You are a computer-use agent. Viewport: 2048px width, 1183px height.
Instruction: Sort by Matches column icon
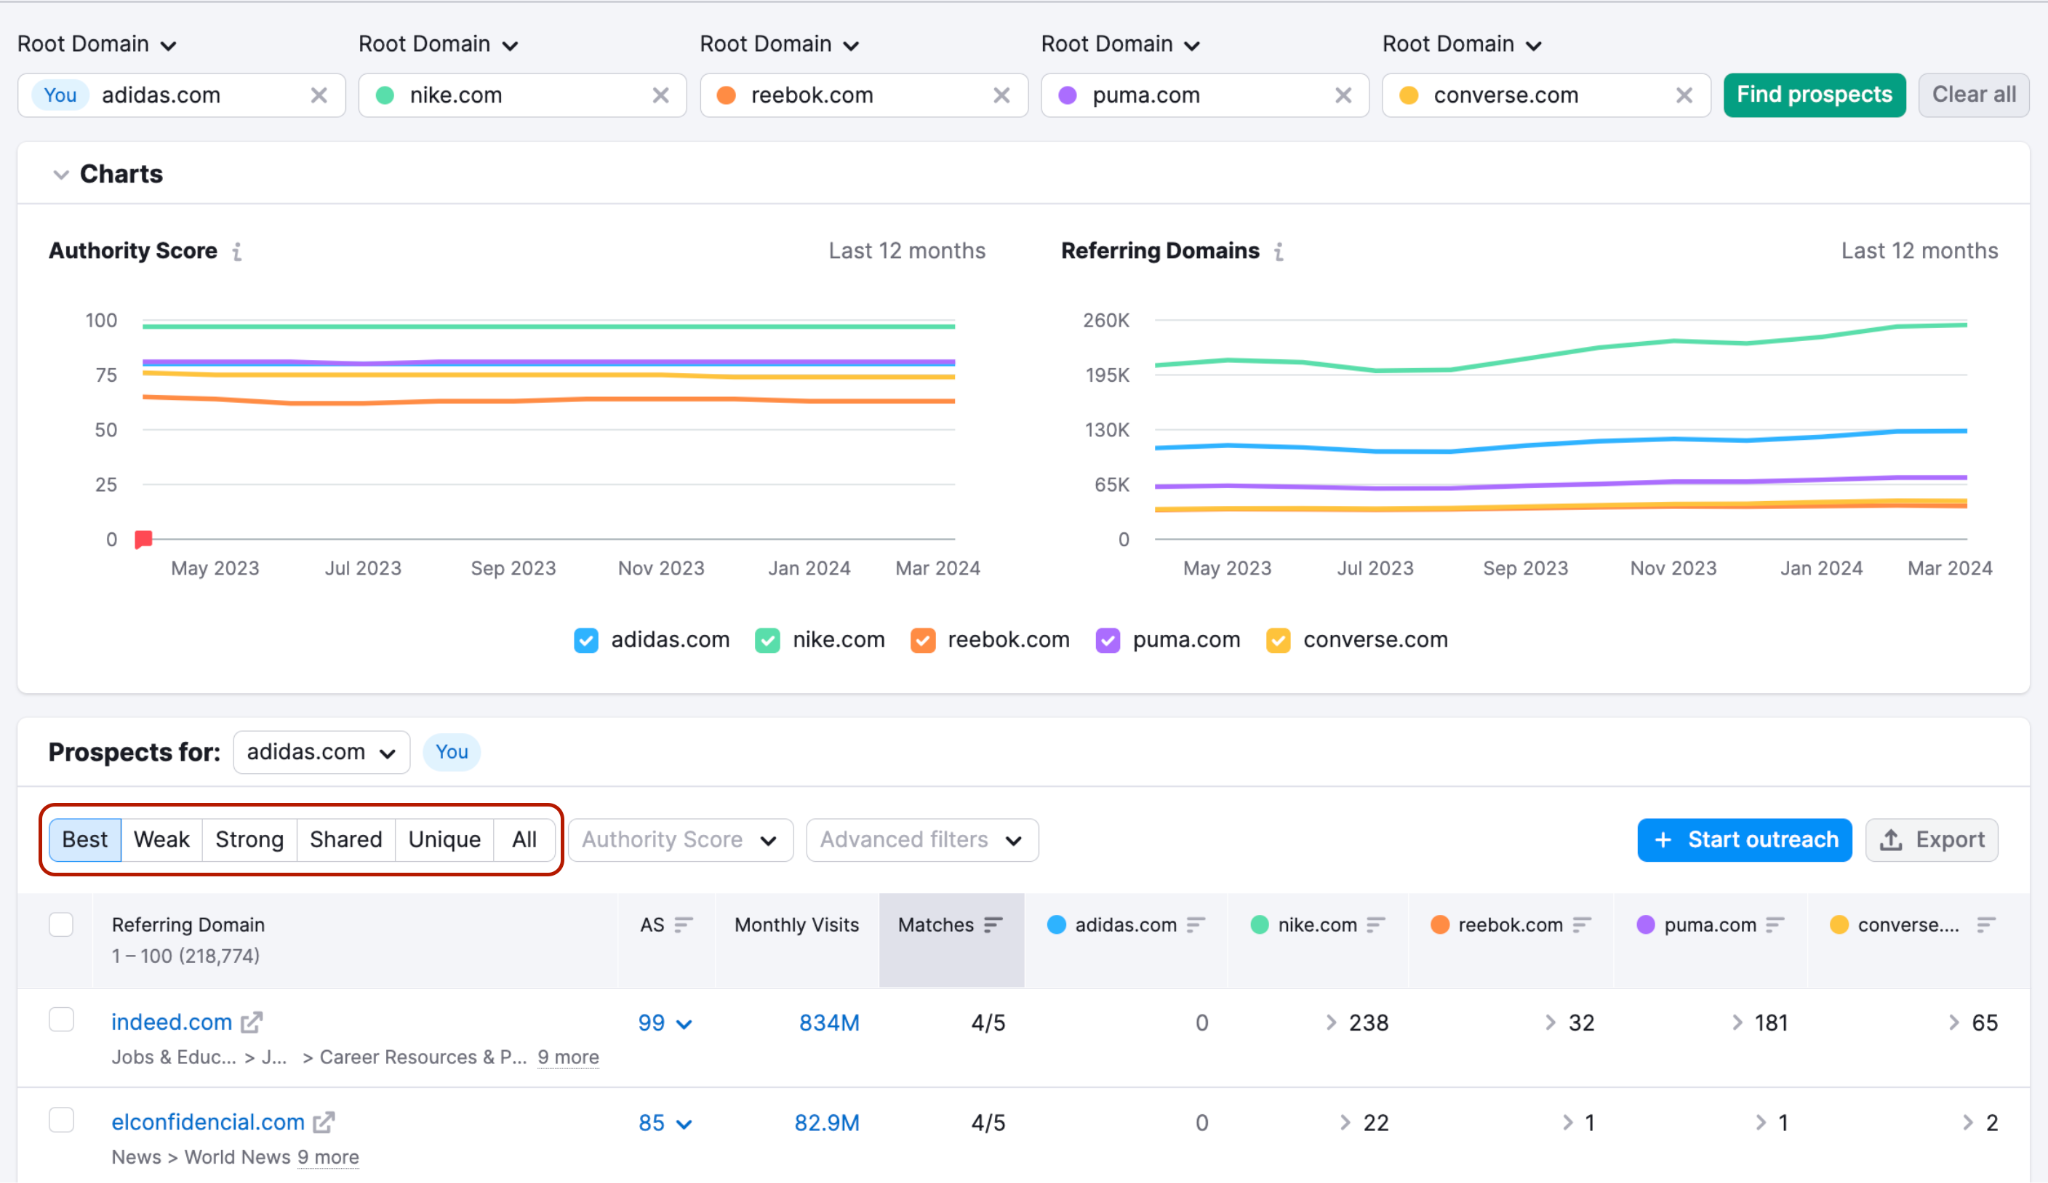(993, 925)
